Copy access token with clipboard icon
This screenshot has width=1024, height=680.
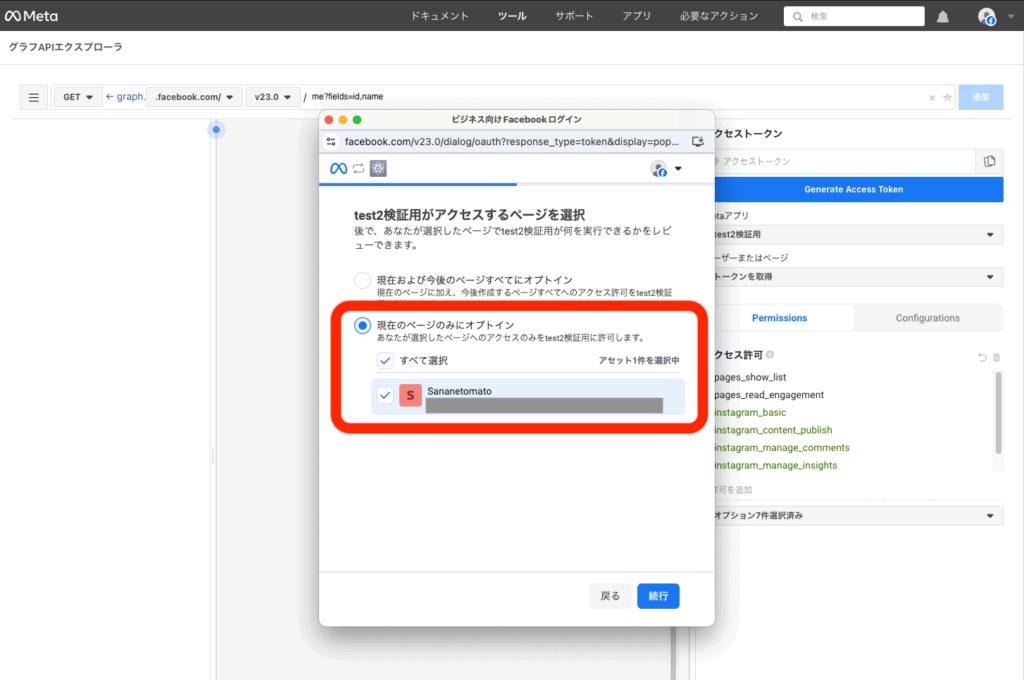[x=989, y=161]
